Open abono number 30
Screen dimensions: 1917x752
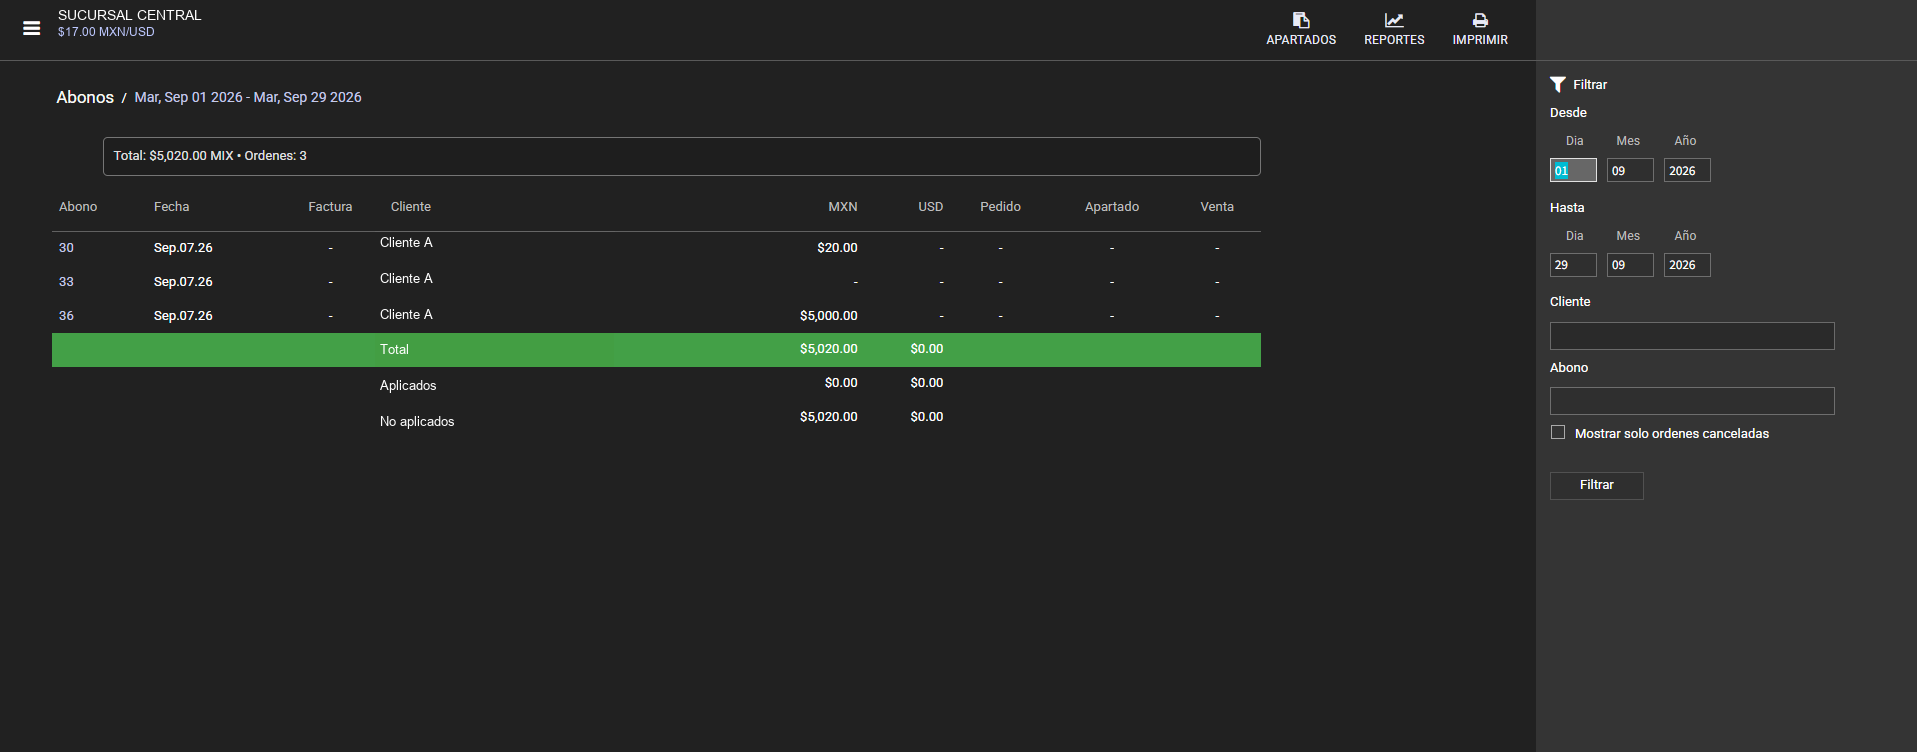point(66,248)
